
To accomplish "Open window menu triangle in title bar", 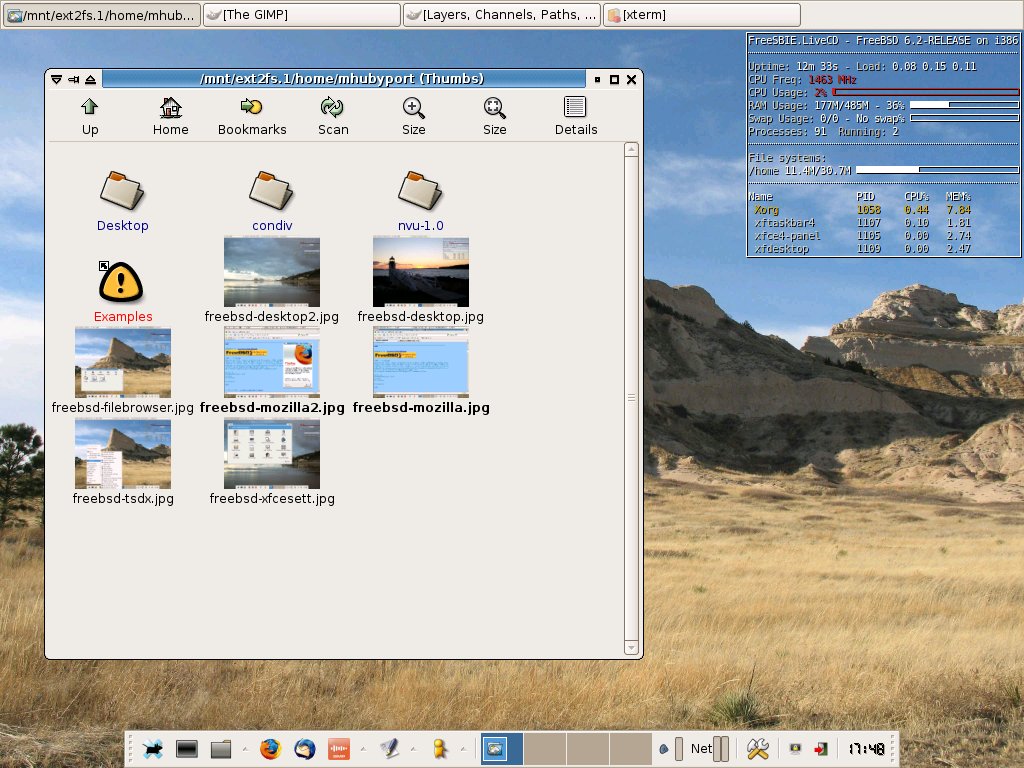I will pos(57,80).
